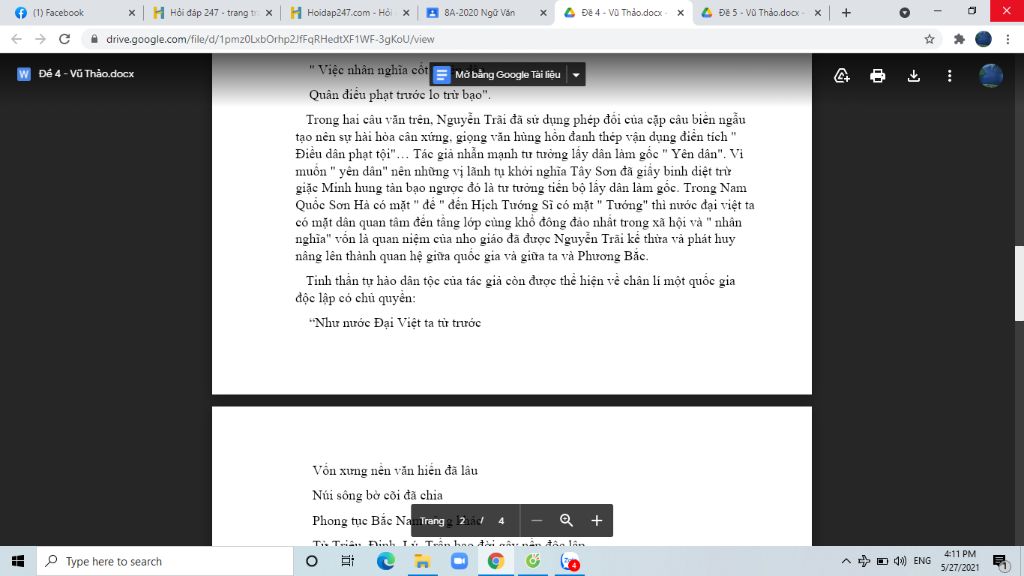Add shortcut to Drive icon

point(842,75)
